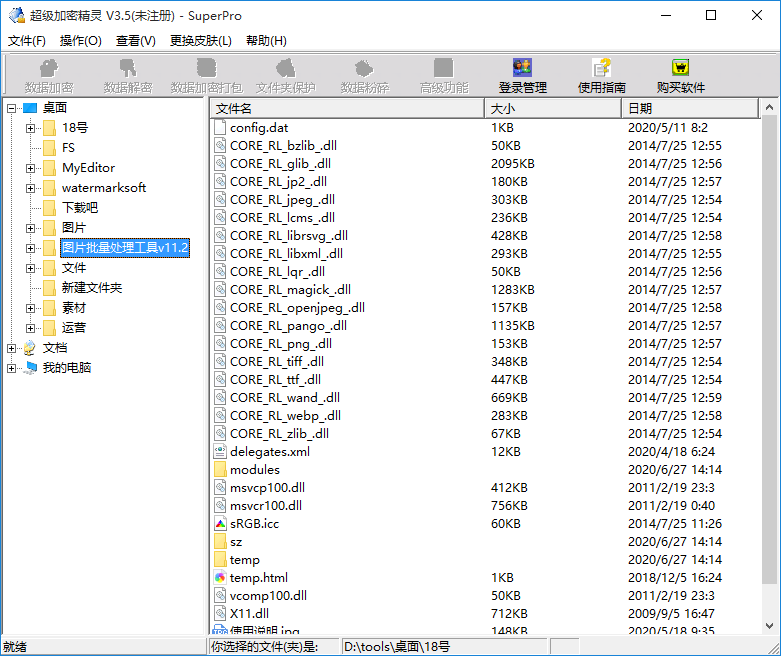Click the SuperPro app icon in title bar

tap(16, 15)
